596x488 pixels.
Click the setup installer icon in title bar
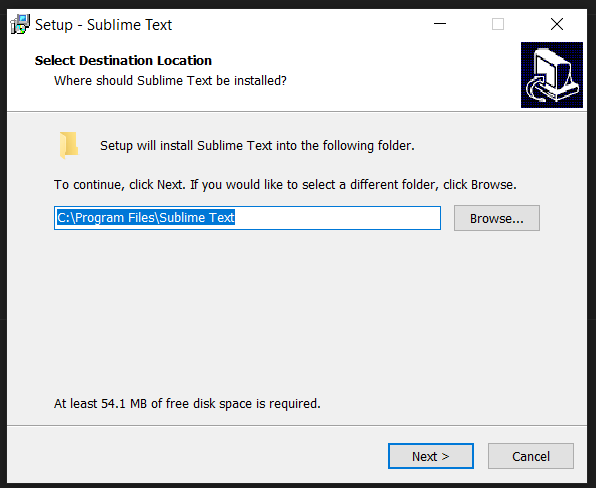[20, 24]
